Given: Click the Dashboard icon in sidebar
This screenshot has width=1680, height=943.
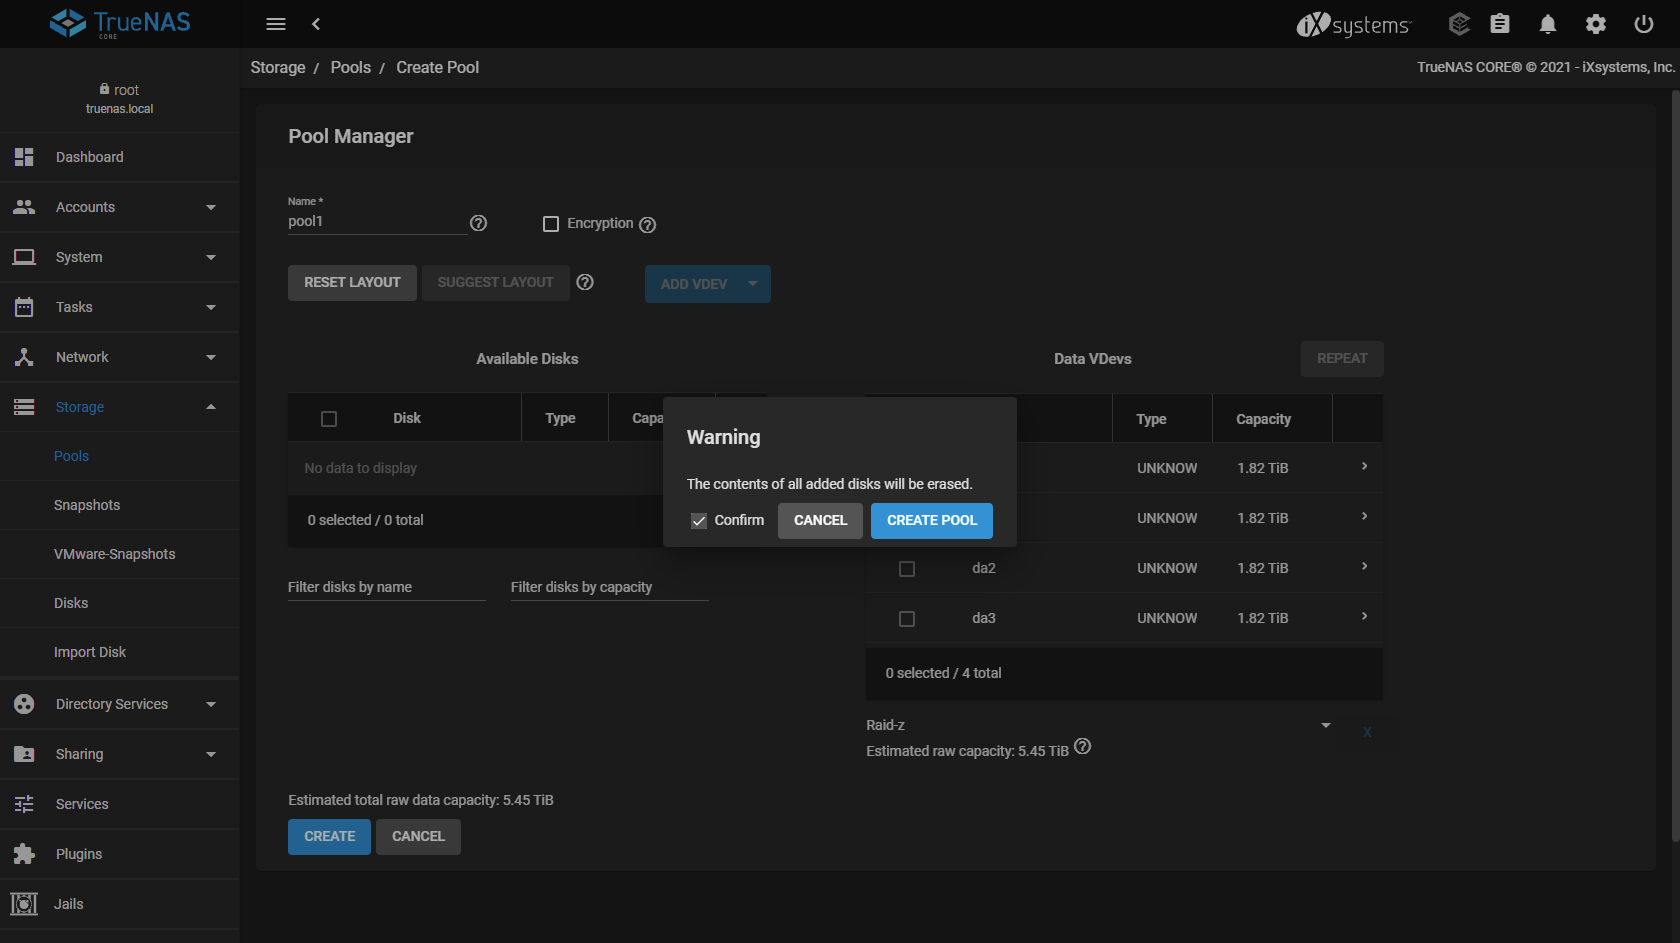Looking at the screenshot, I should coord(24,157).
